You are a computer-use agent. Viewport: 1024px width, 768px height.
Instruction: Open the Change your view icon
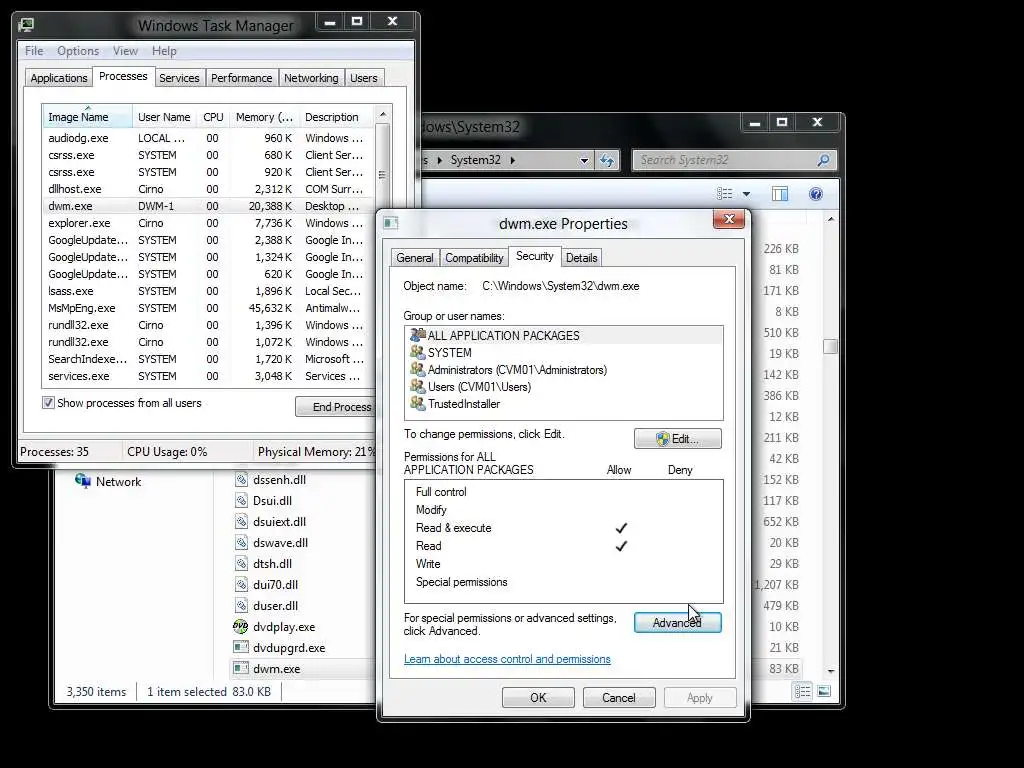pyautogui.click(x=725, y=193)
